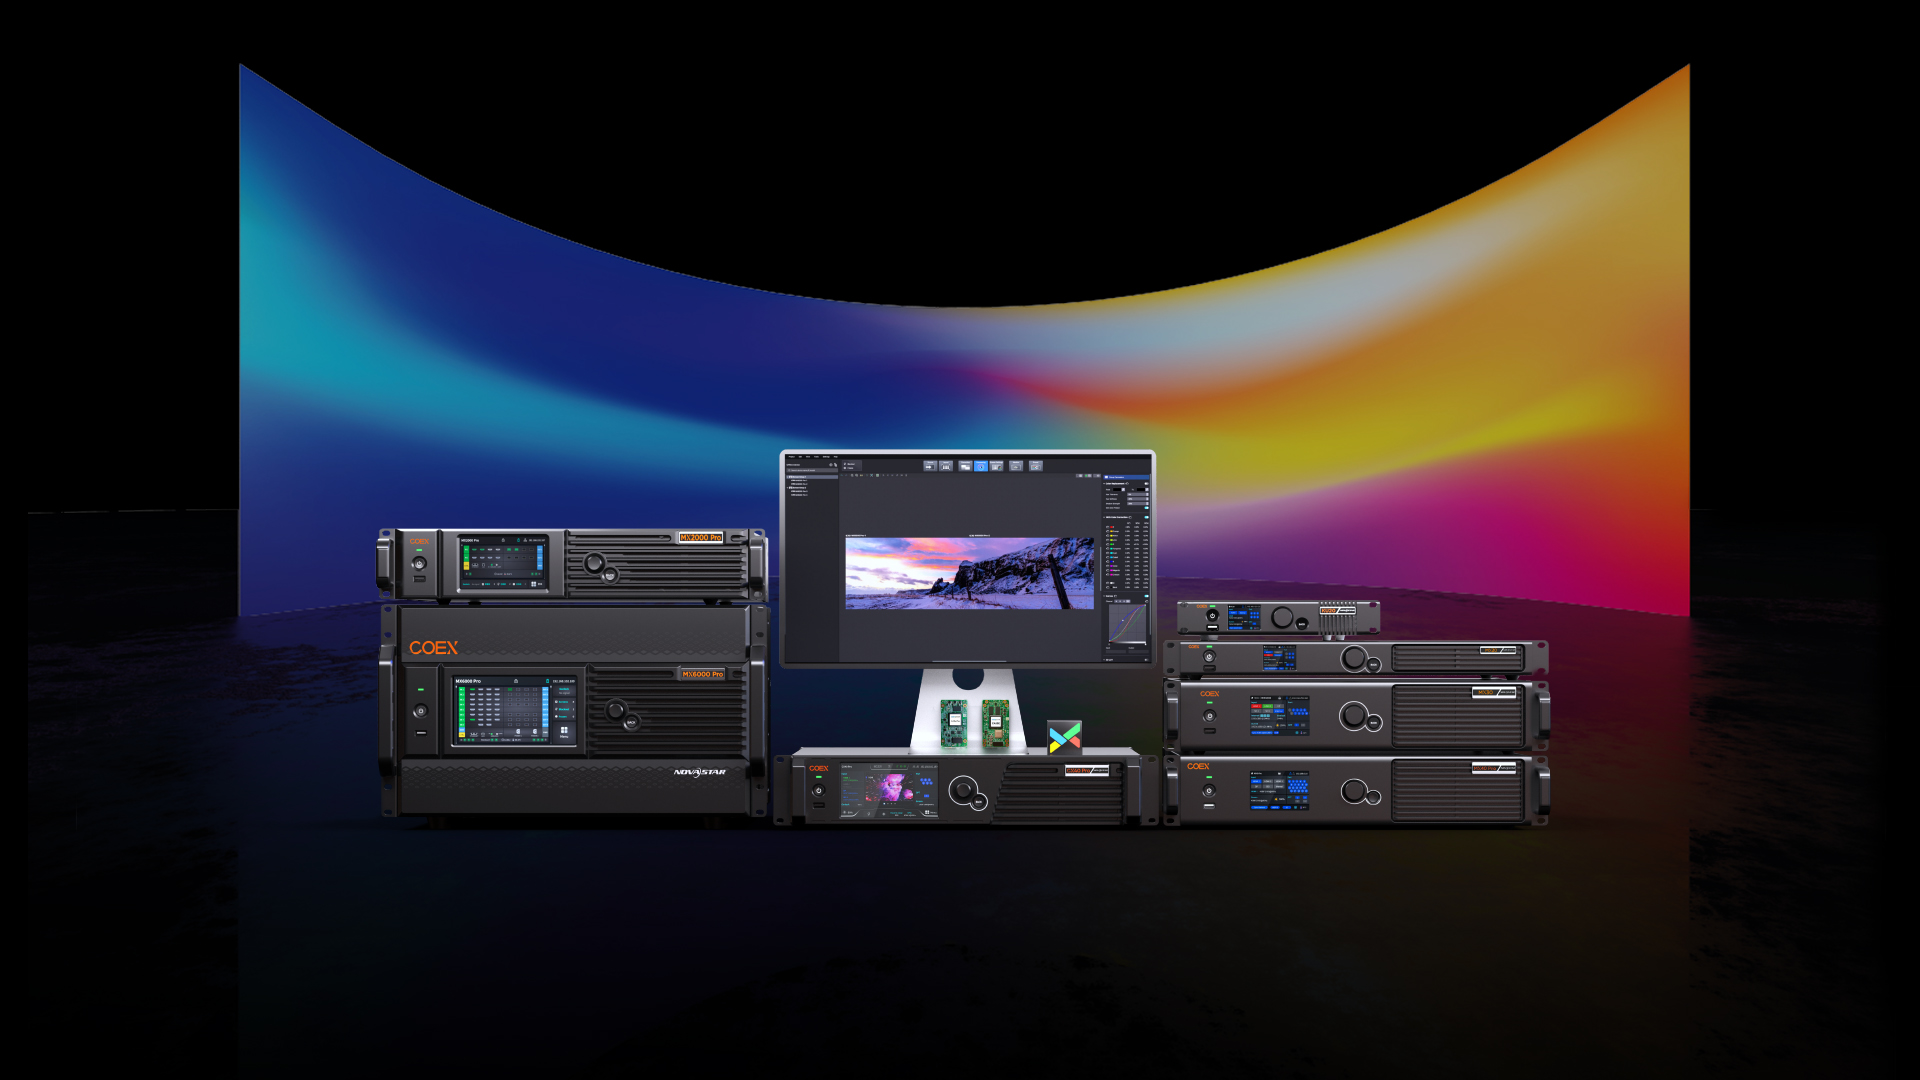This screenshot has height=1080, width=1920.
Task: Toggle the color correction cyan switch
Action: (x=1146, y=517)
